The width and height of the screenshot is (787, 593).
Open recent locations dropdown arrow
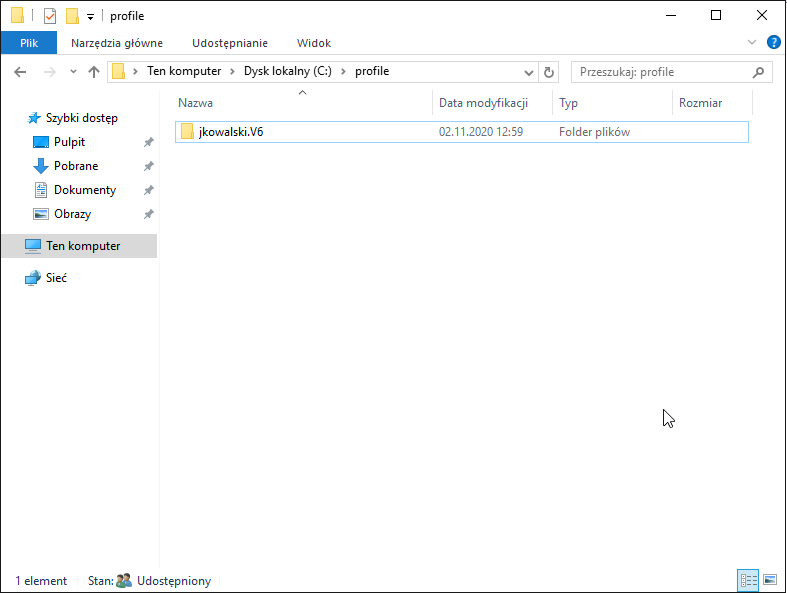point(73,72)
